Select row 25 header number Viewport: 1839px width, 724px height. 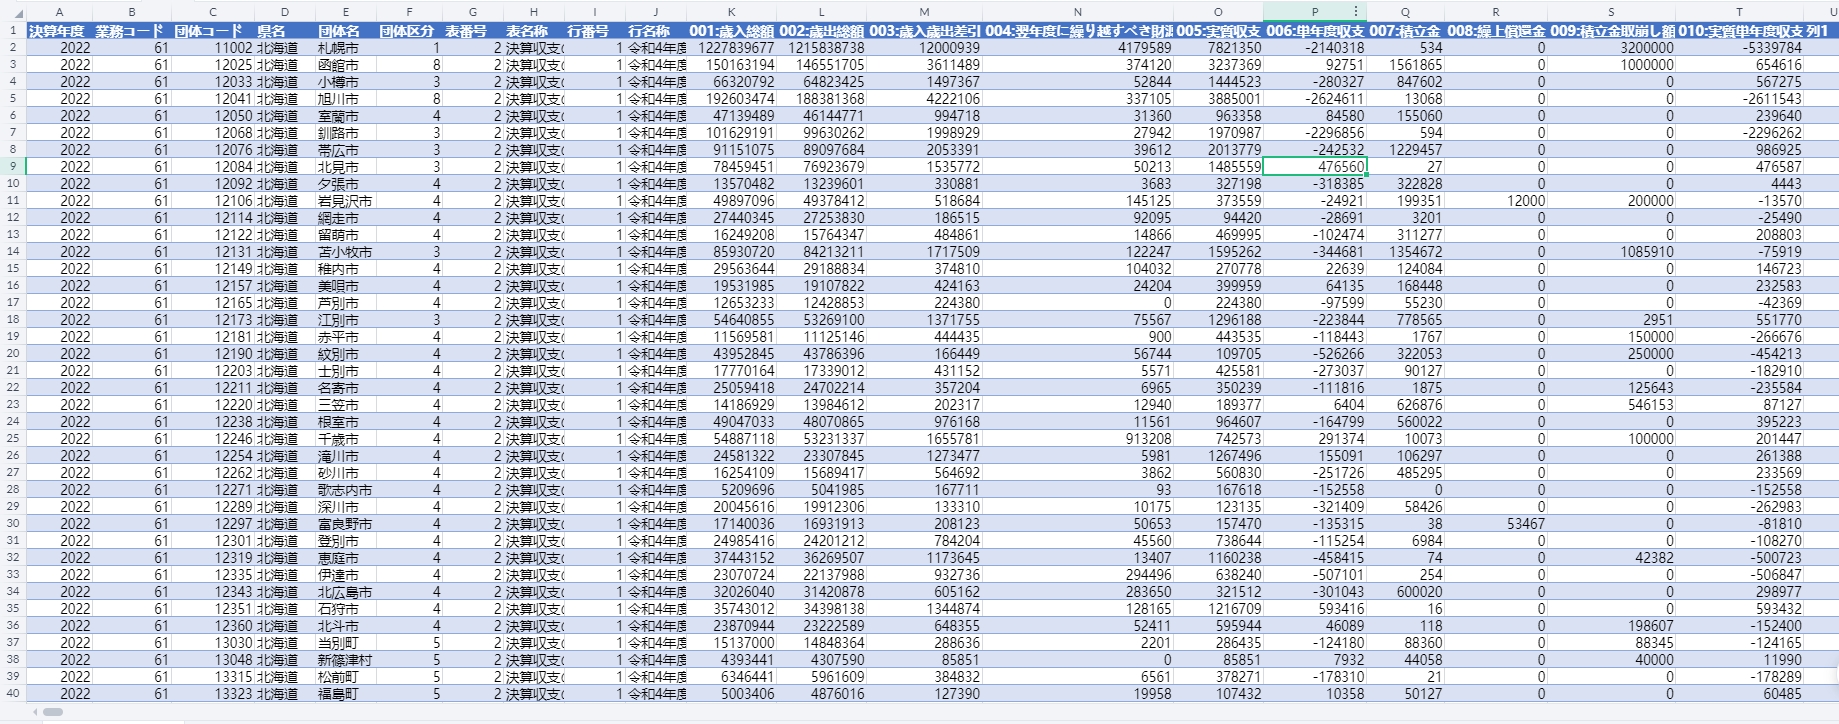pyautogui.click(x=13, y=438)
